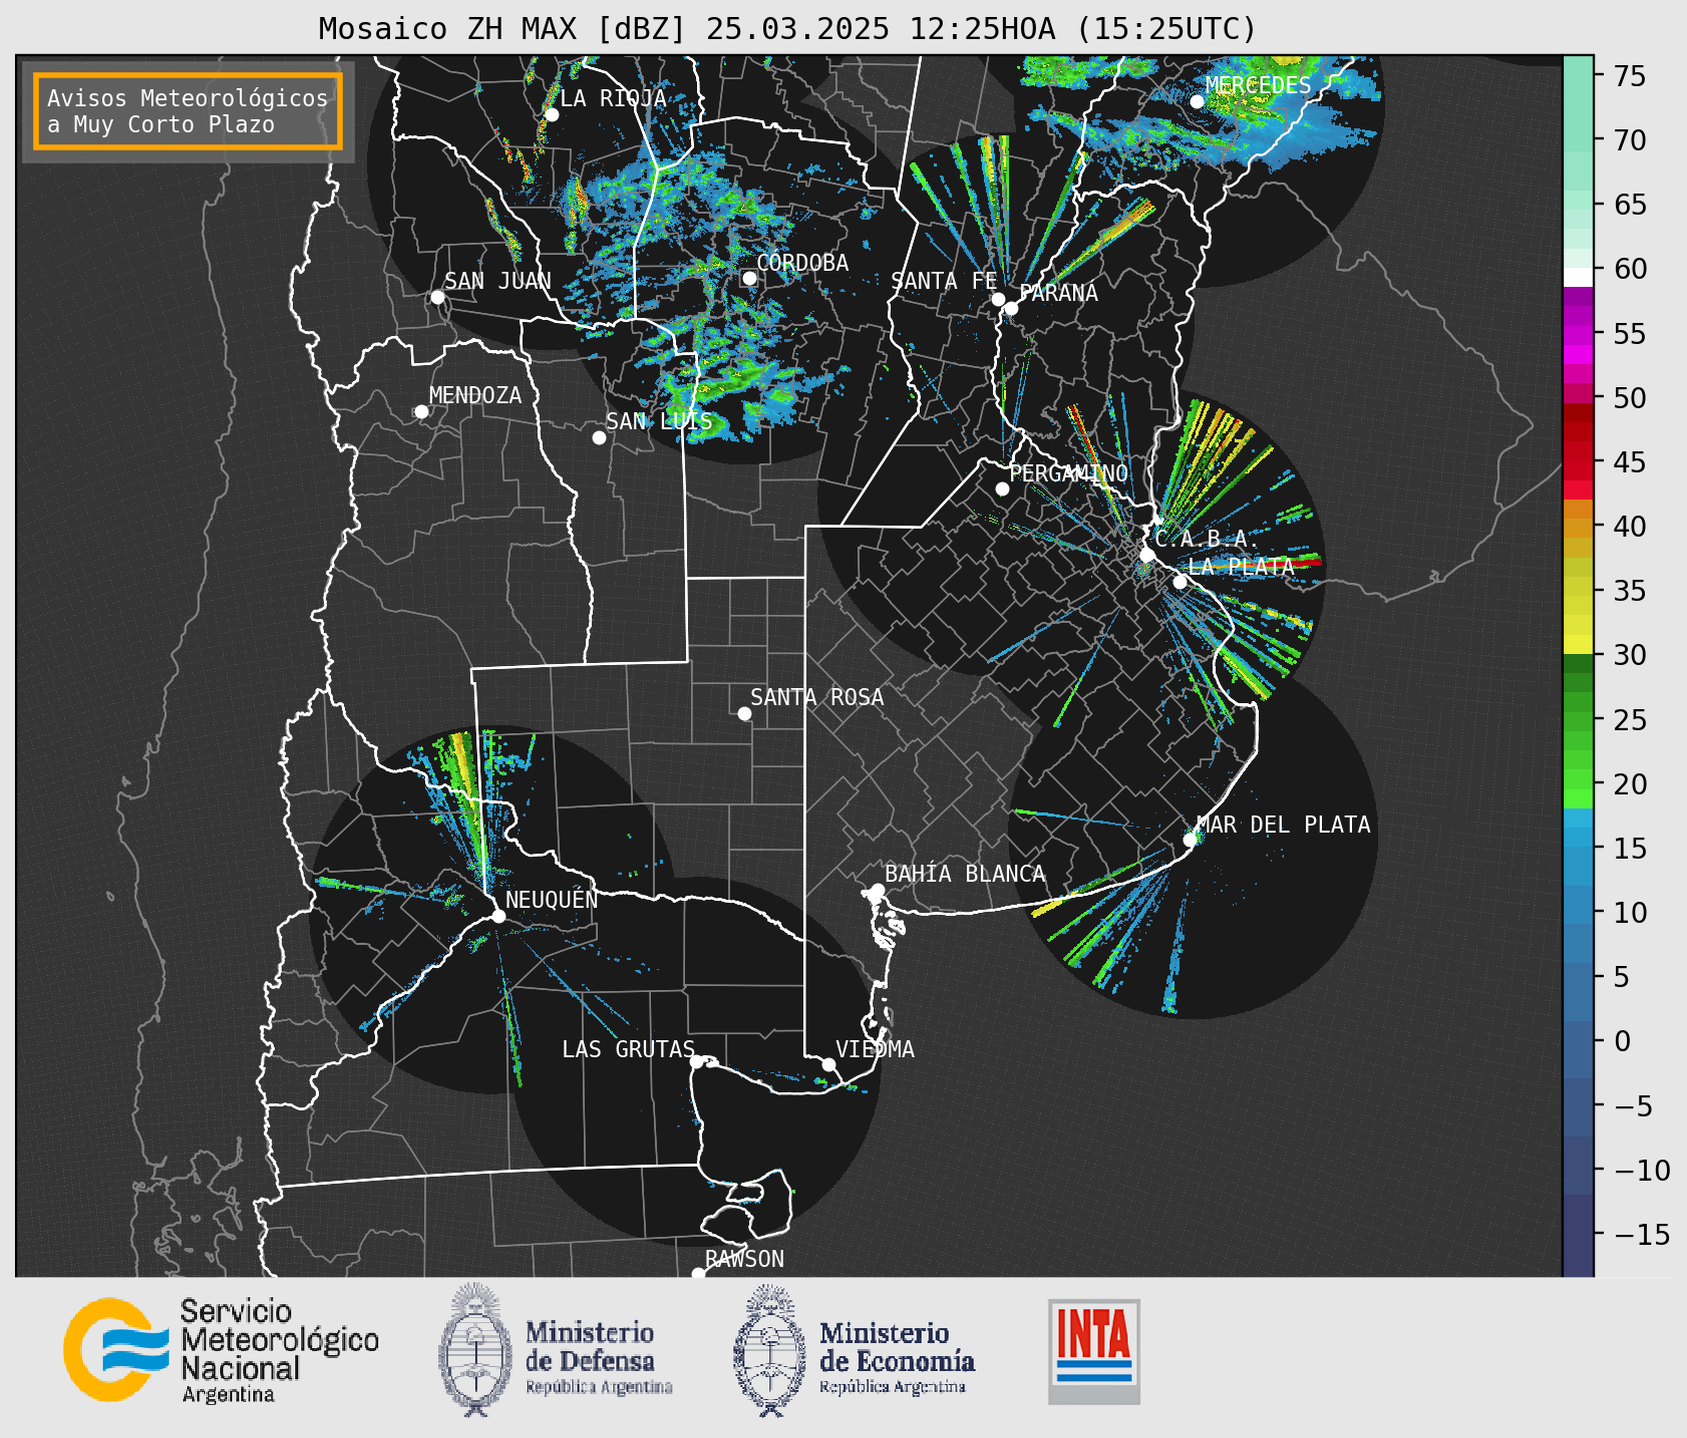Click the CÓRDOBA label text
This screenshot has width=1687, height=1438.
(x=803, y=263)
